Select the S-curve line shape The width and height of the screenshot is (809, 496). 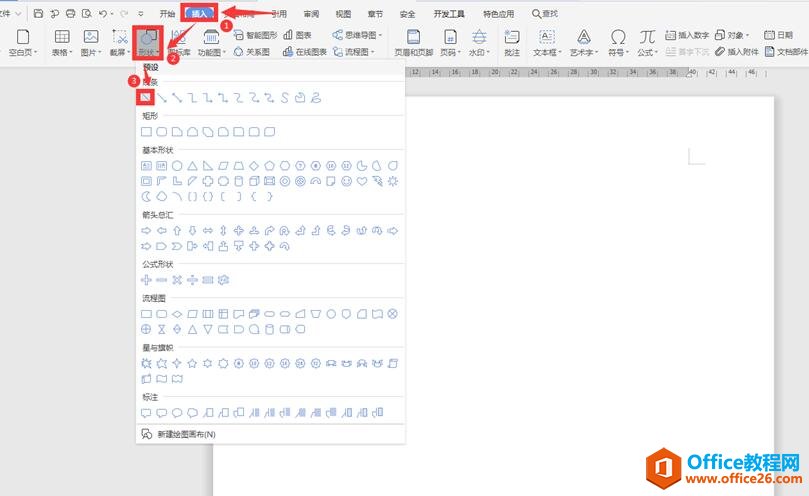(x=284, y=98)
